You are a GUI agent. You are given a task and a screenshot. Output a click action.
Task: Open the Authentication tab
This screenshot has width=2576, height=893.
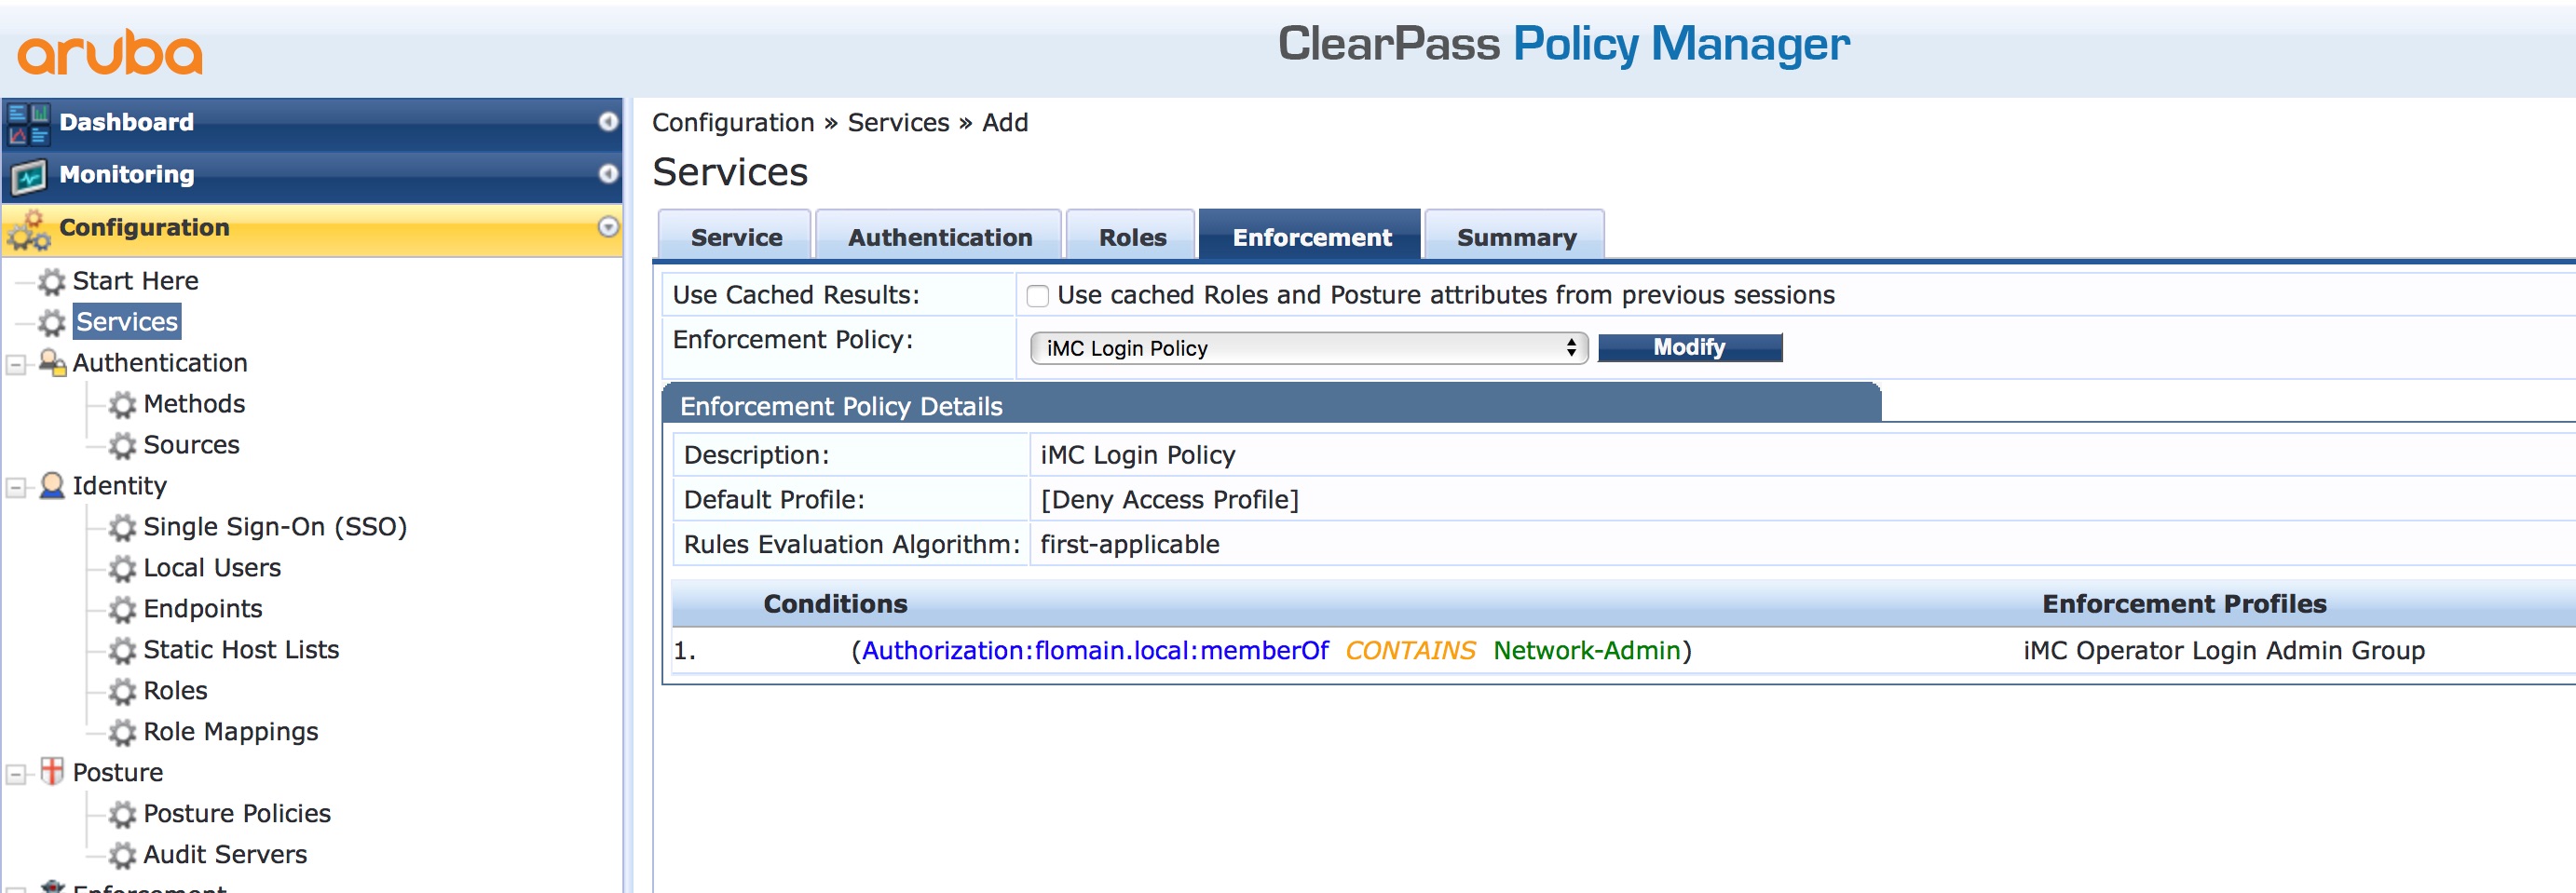(938, 236)
